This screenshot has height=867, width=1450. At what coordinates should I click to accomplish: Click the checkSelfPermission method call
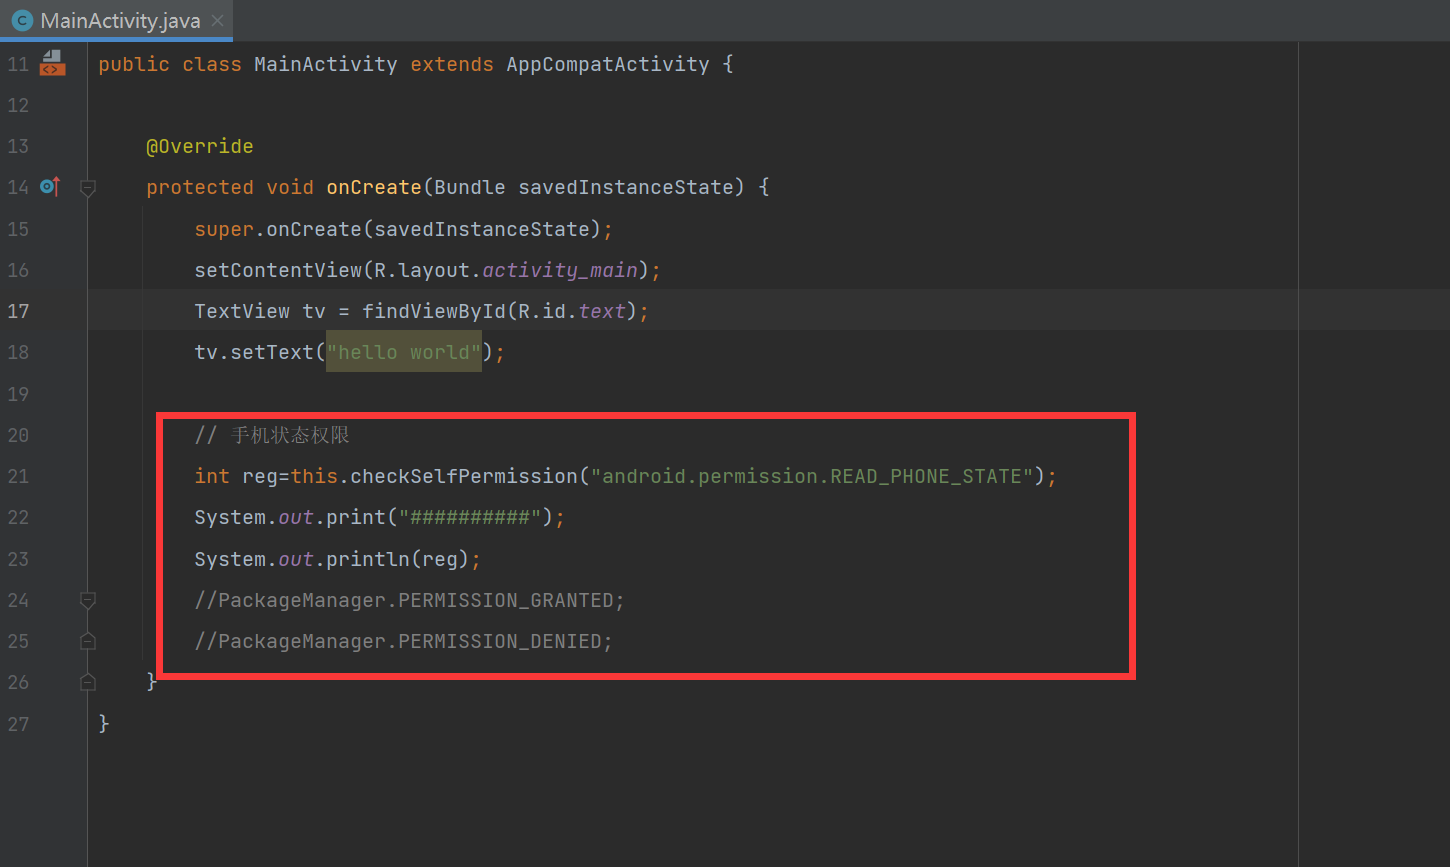tap(464, 476)
